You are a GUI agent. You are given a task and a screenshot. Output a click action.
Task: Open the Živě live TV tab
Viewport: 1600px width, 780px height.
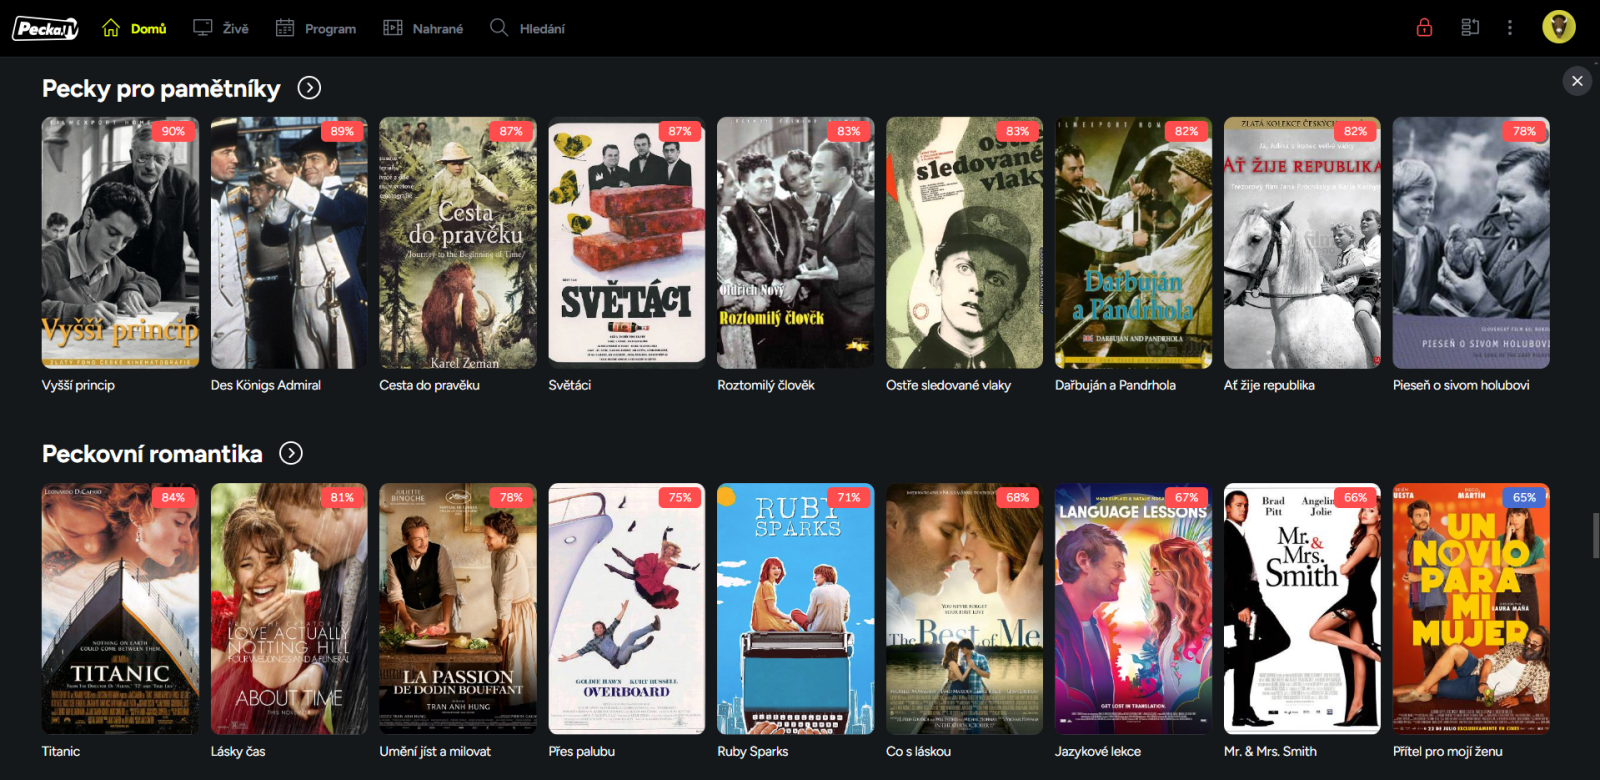(221, 28)
